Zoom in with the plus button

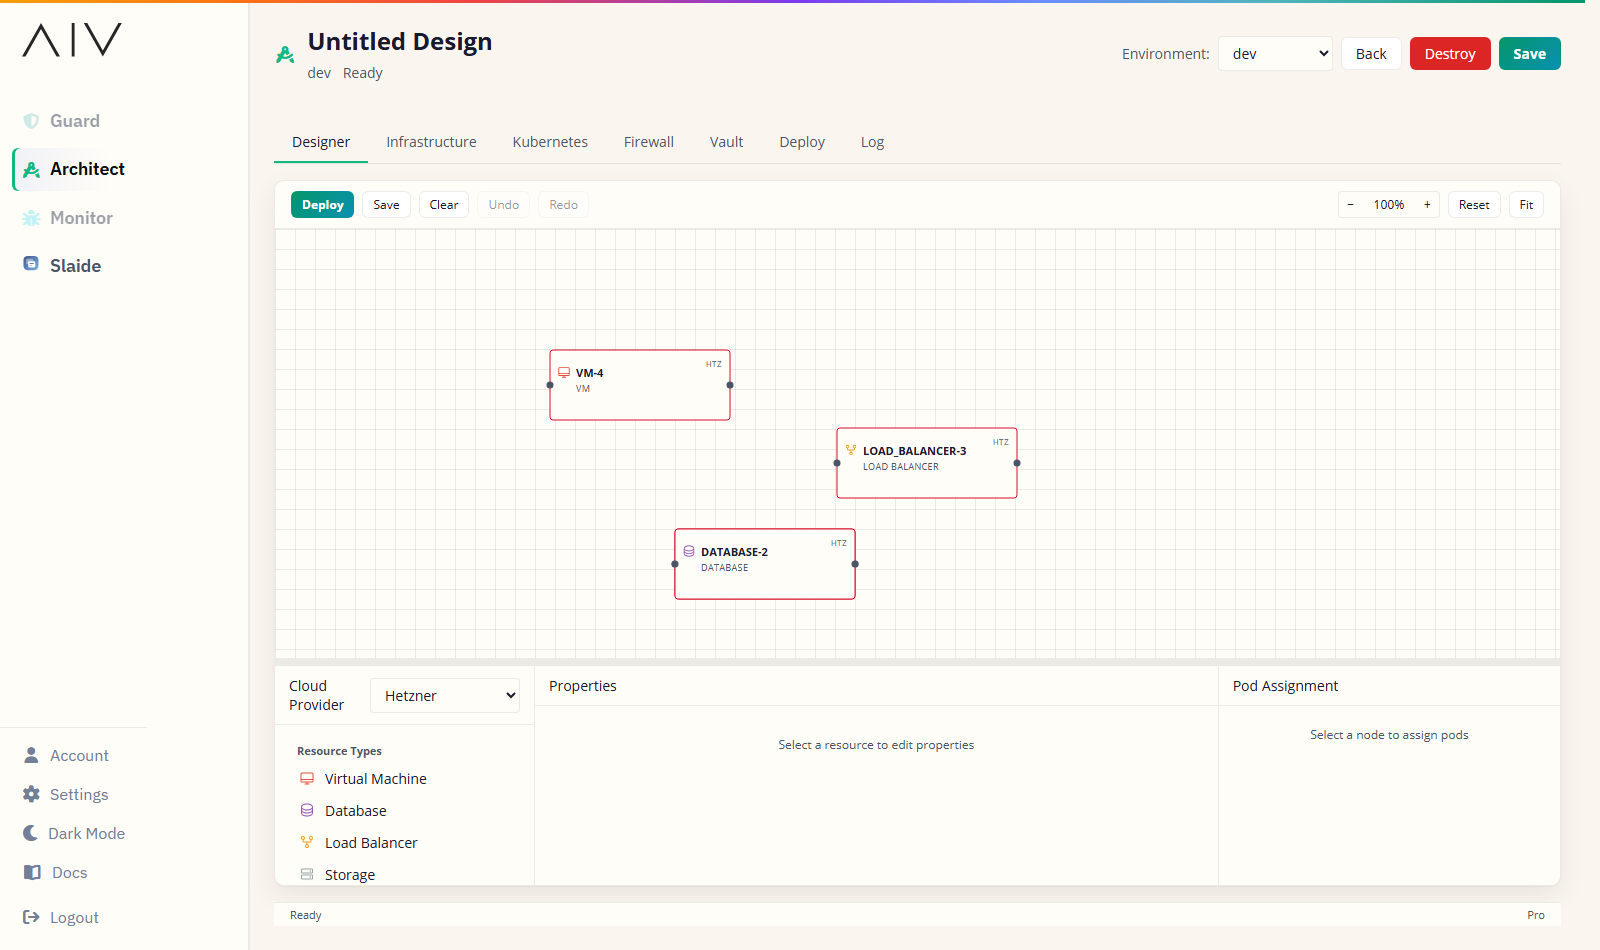[x=1427, y=205]
